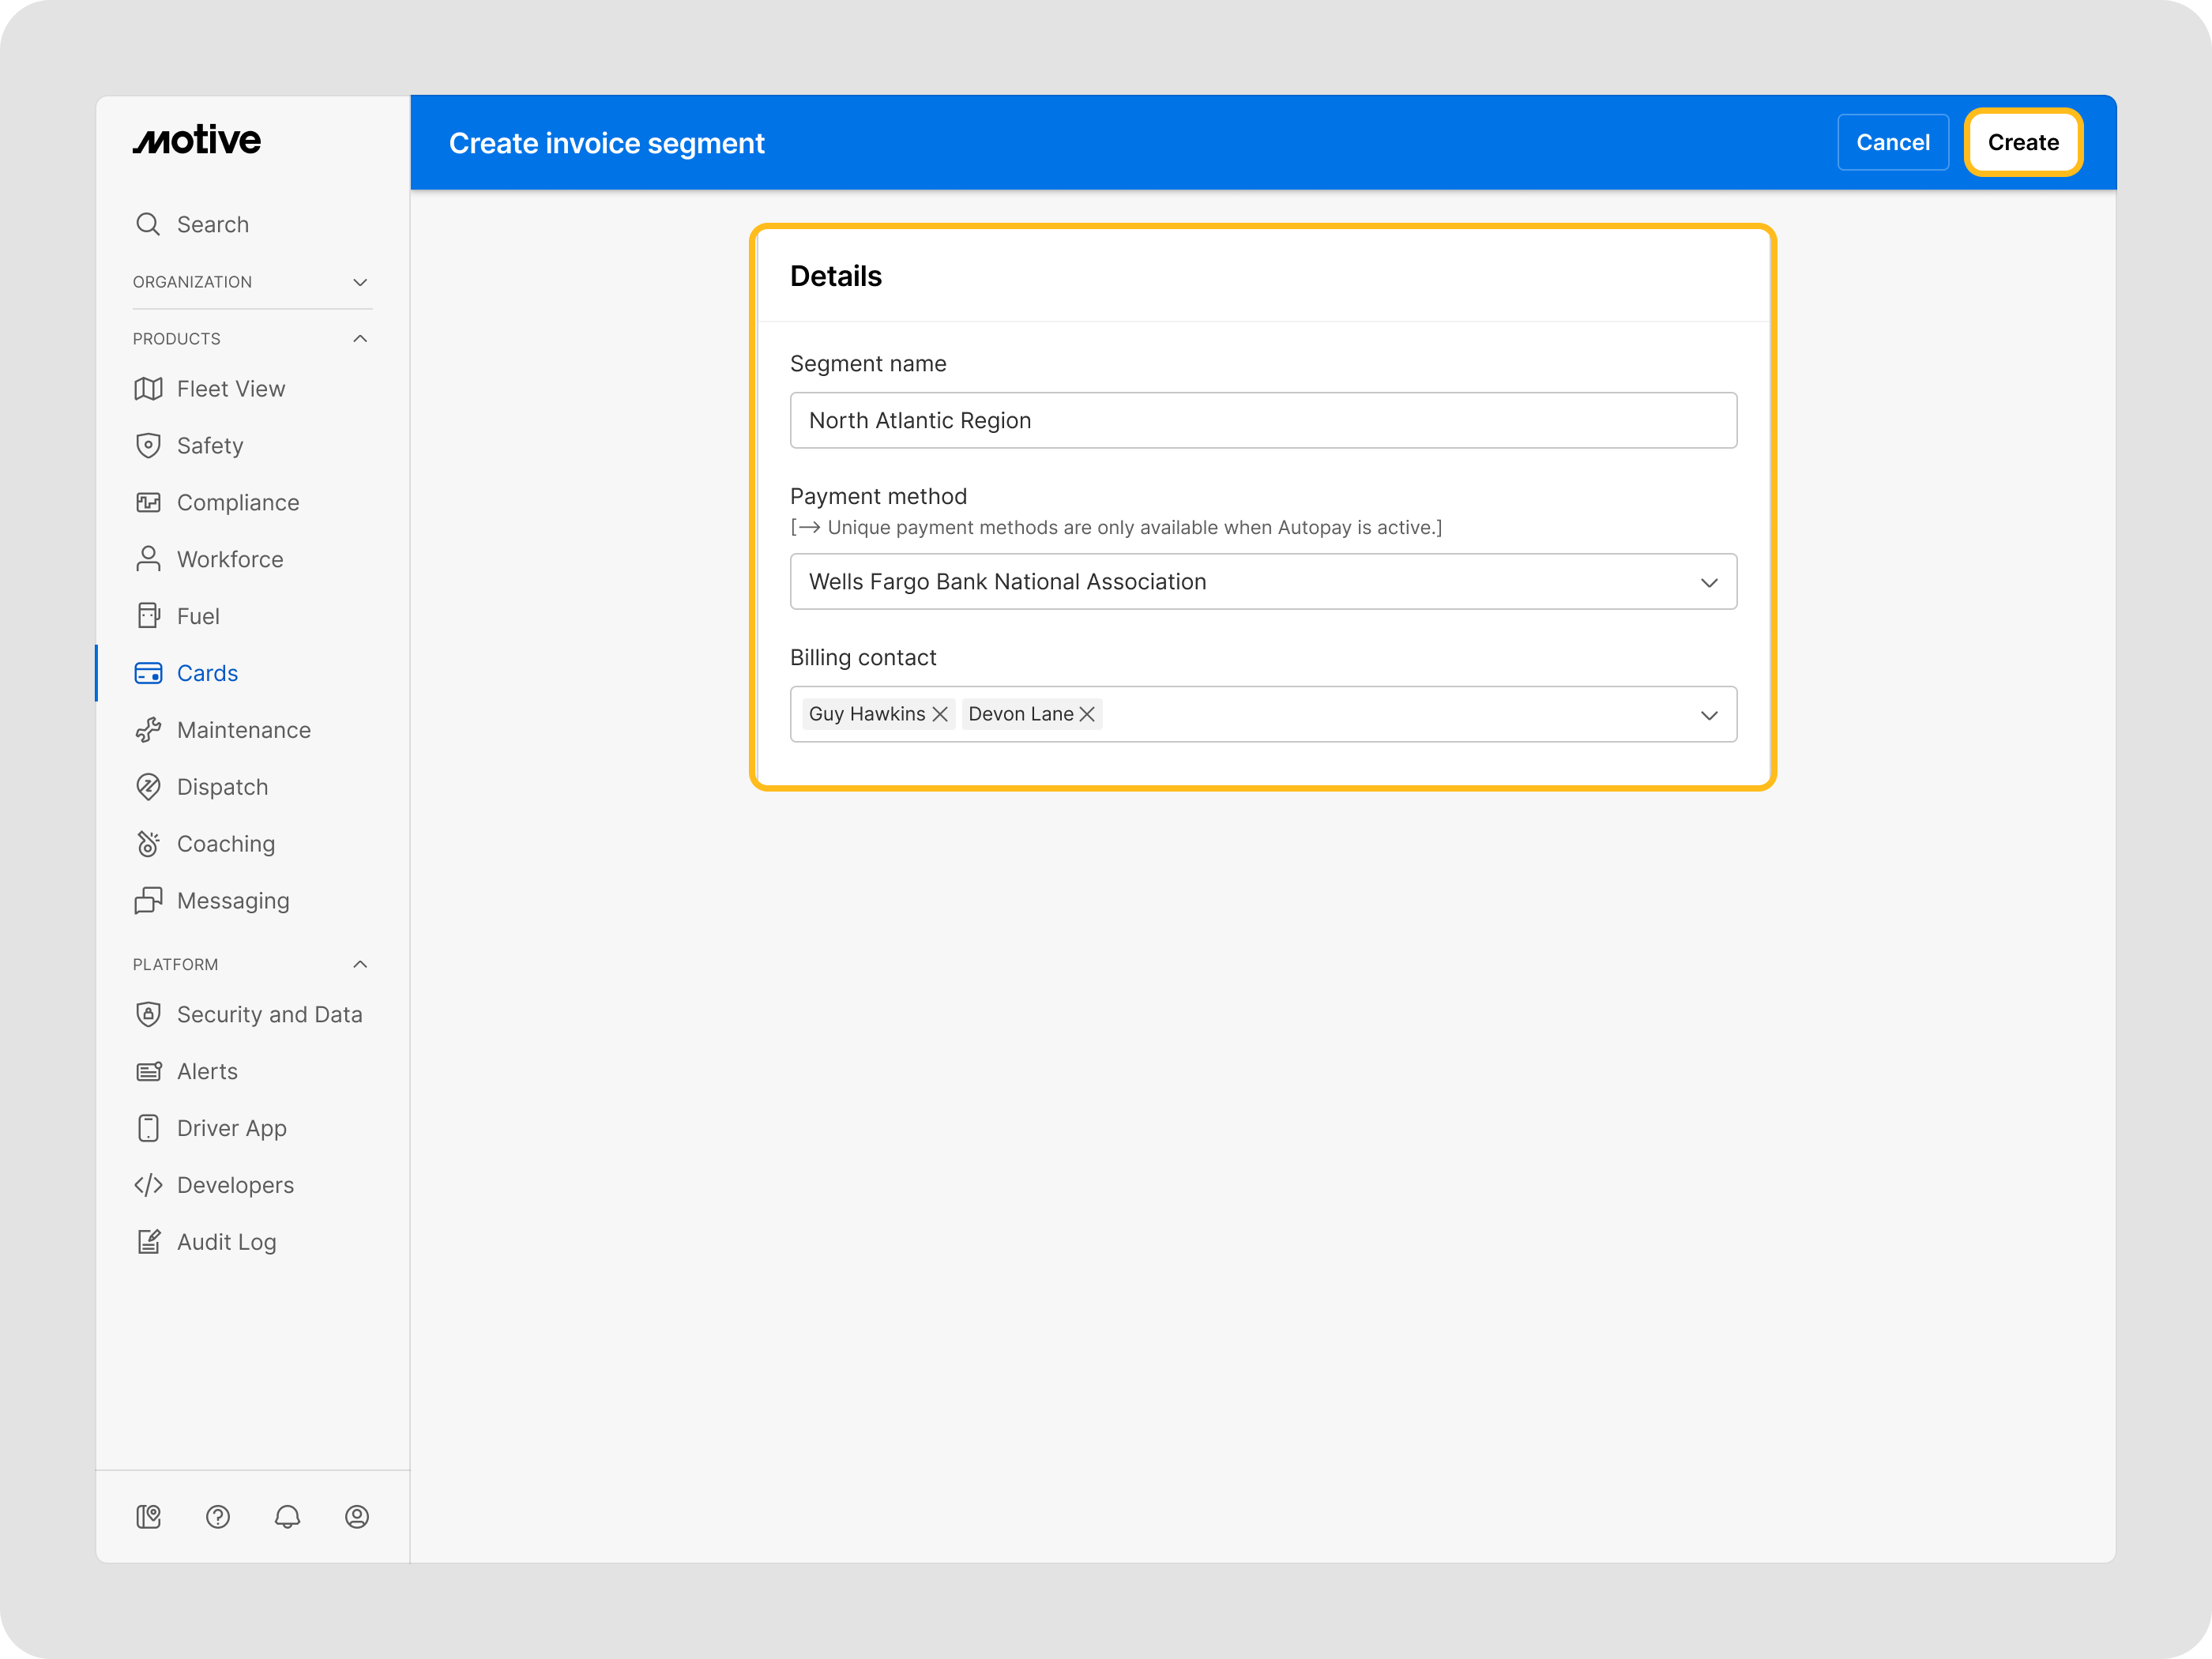Click the Search magnifier icon

click(148, 224)
